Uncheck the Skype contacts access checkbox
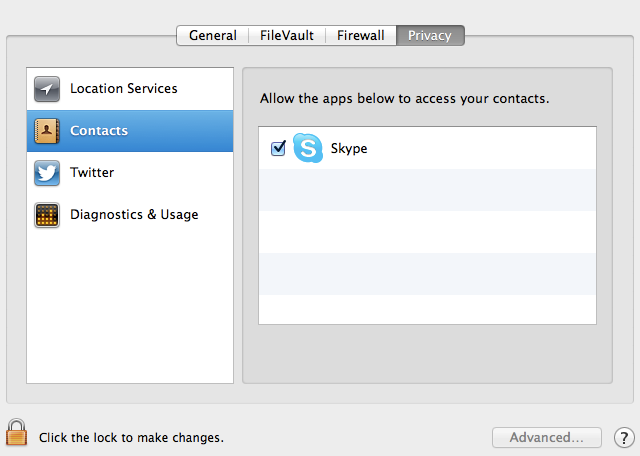Screen dimensions: 640x456 pyautogui.click(x=278, y=148)
